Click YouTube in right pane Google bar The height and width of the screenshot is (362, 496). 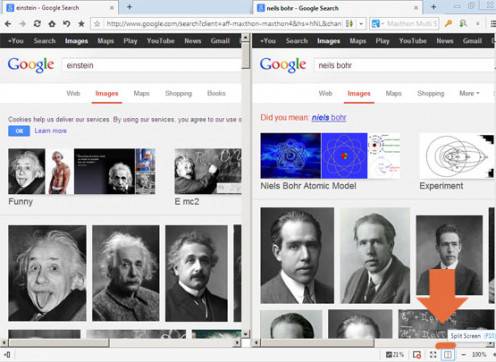pyautogui.click(x=413, y=41)
